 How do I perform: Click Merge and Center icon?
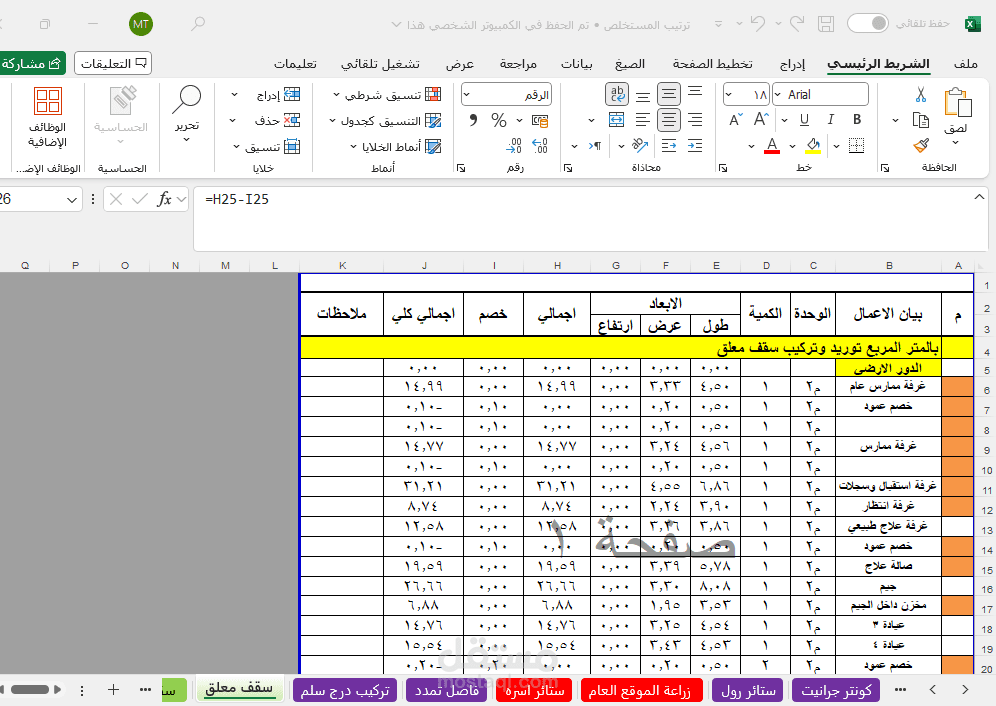[616, 119]
